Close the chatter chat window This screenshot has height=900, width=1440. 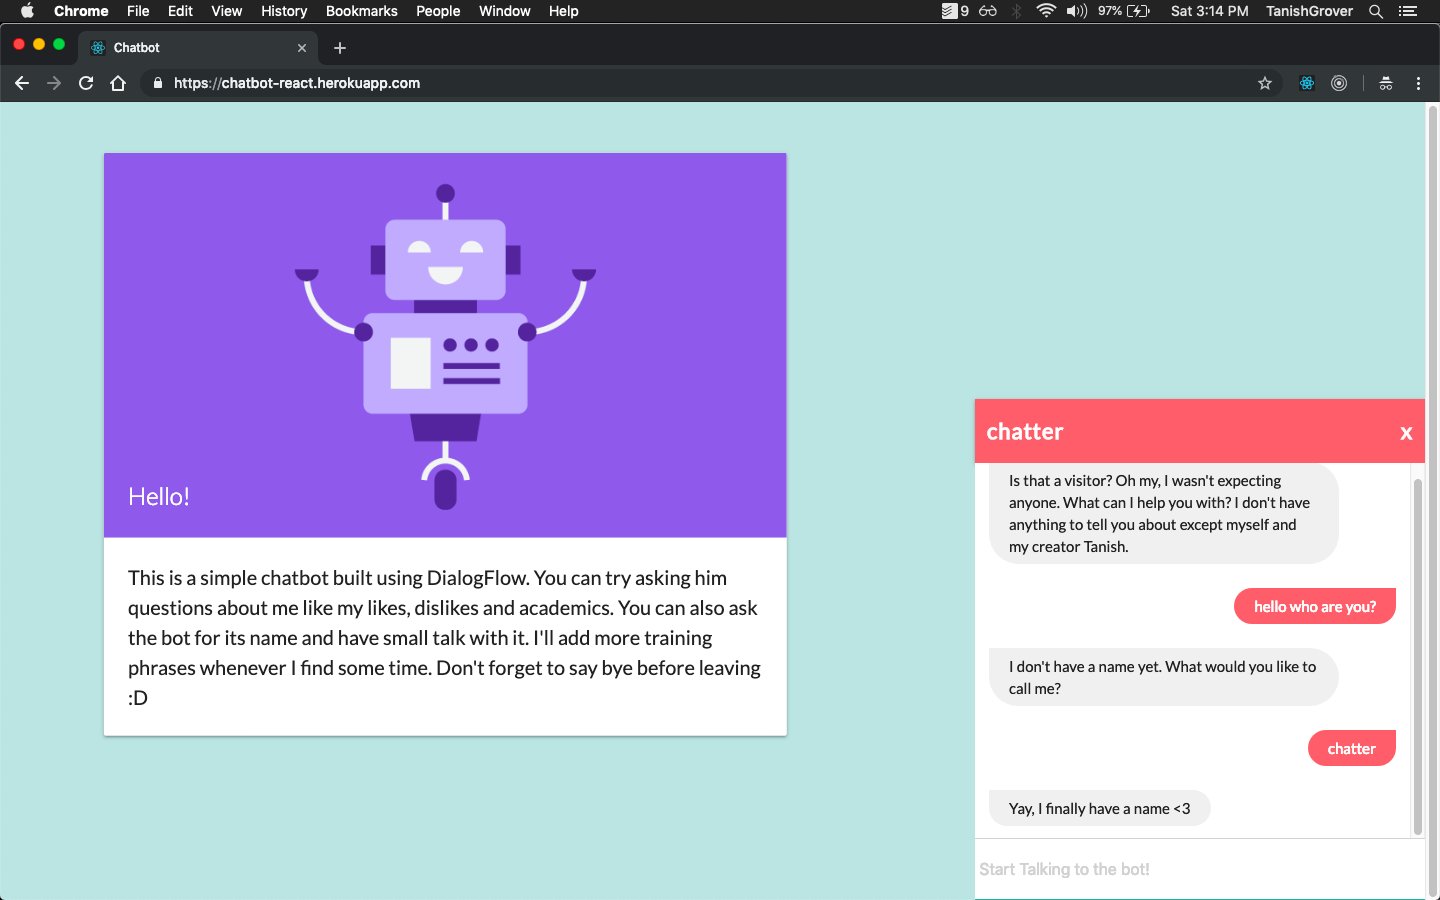pos(1406,433)
